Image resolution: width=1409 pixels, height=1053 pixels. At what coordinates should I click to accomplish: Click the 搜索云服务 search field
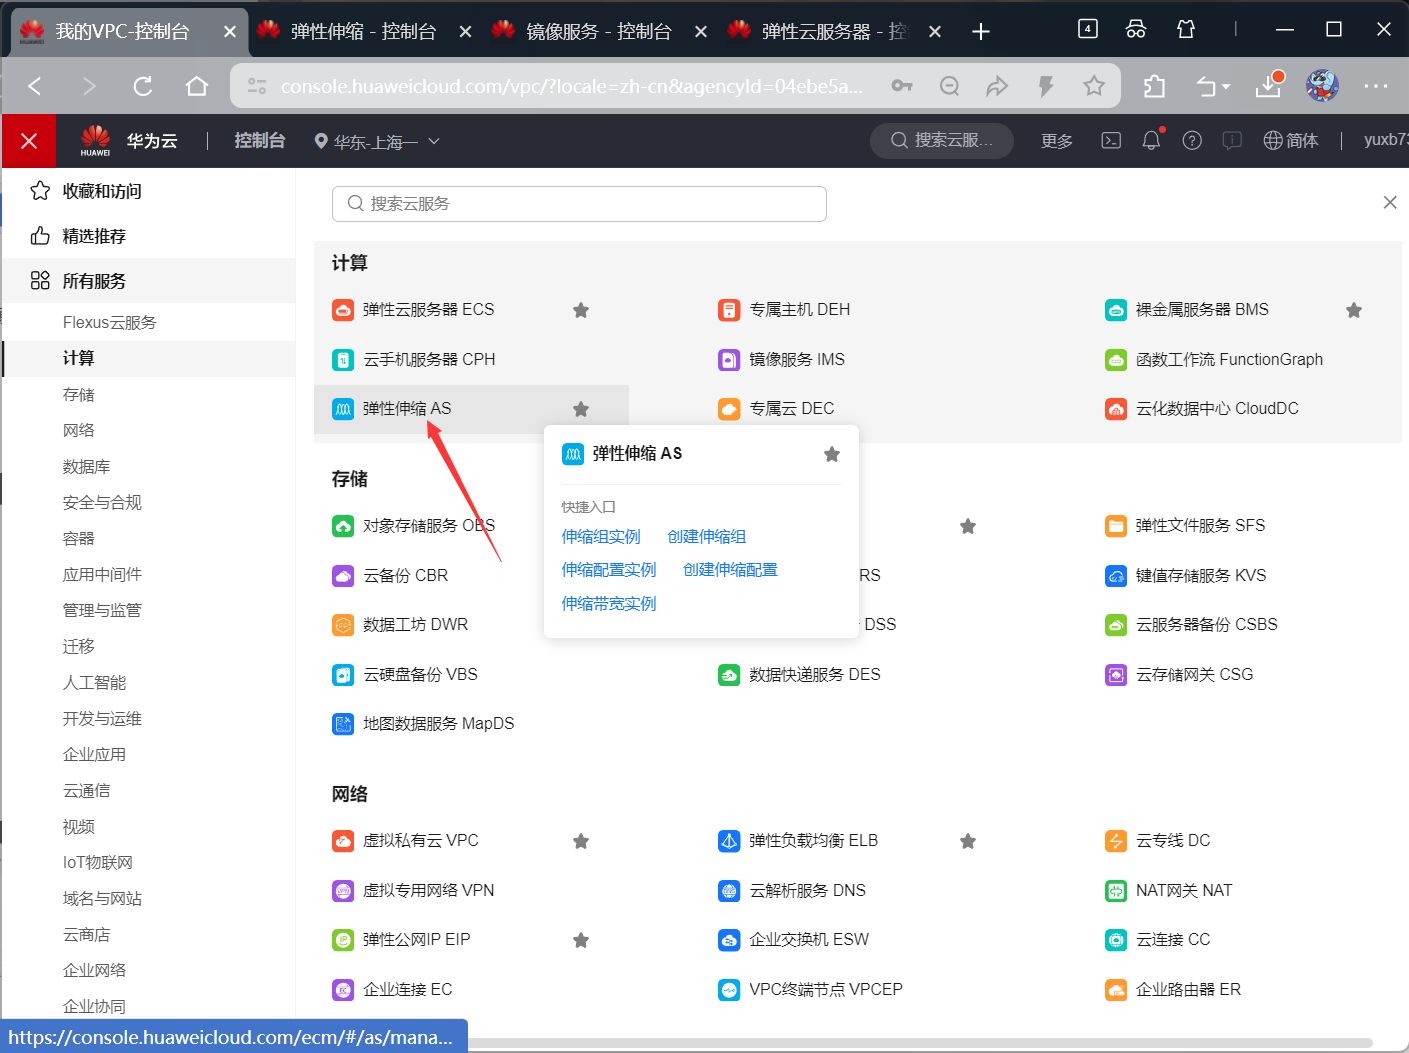(579, 204)
